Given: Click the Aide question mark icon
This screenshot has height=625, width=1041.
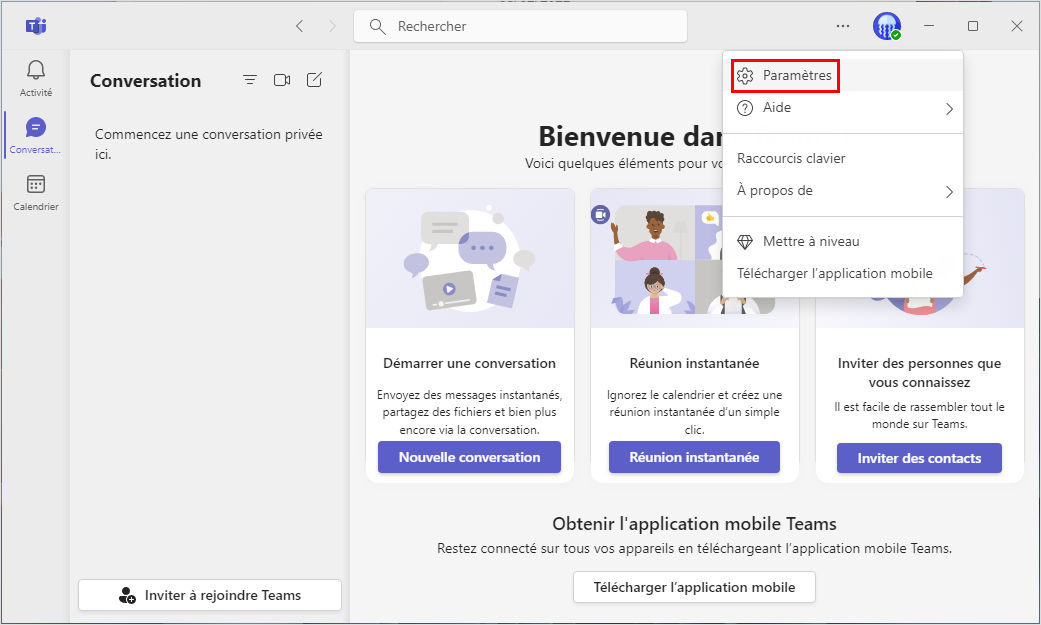Looking at the screenshot, I should click(745, 108).
